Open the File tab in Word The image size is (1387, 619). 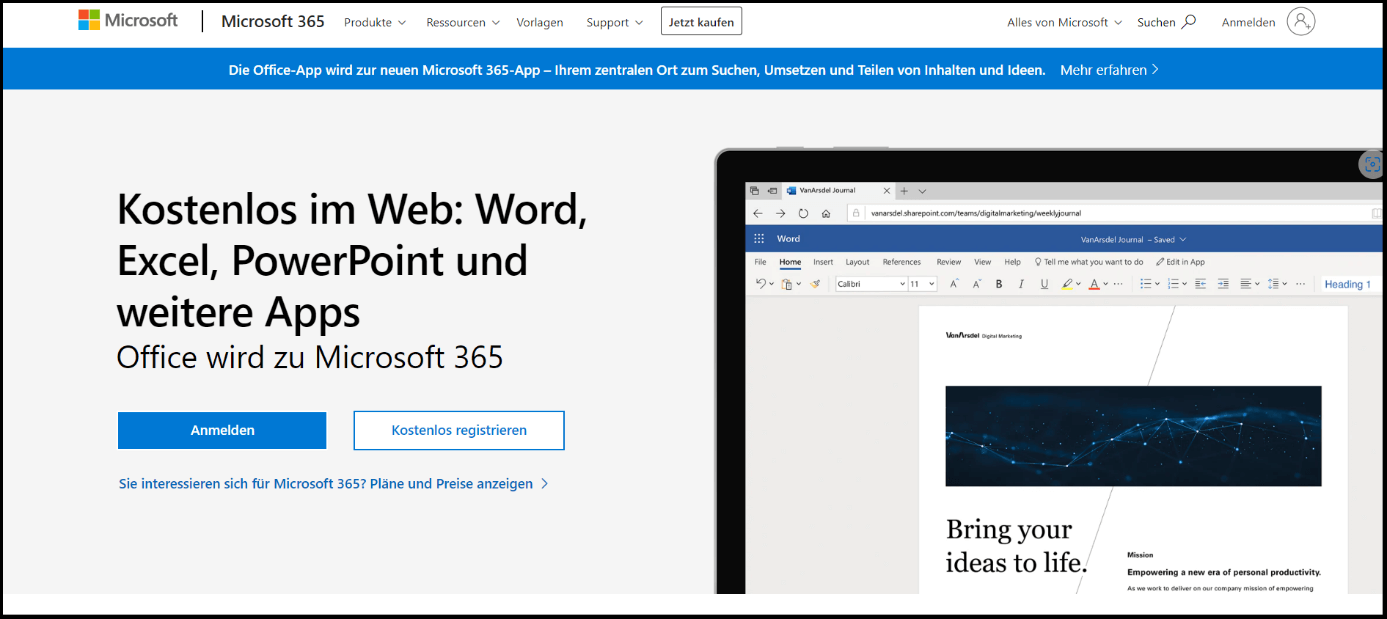point(760,262)
